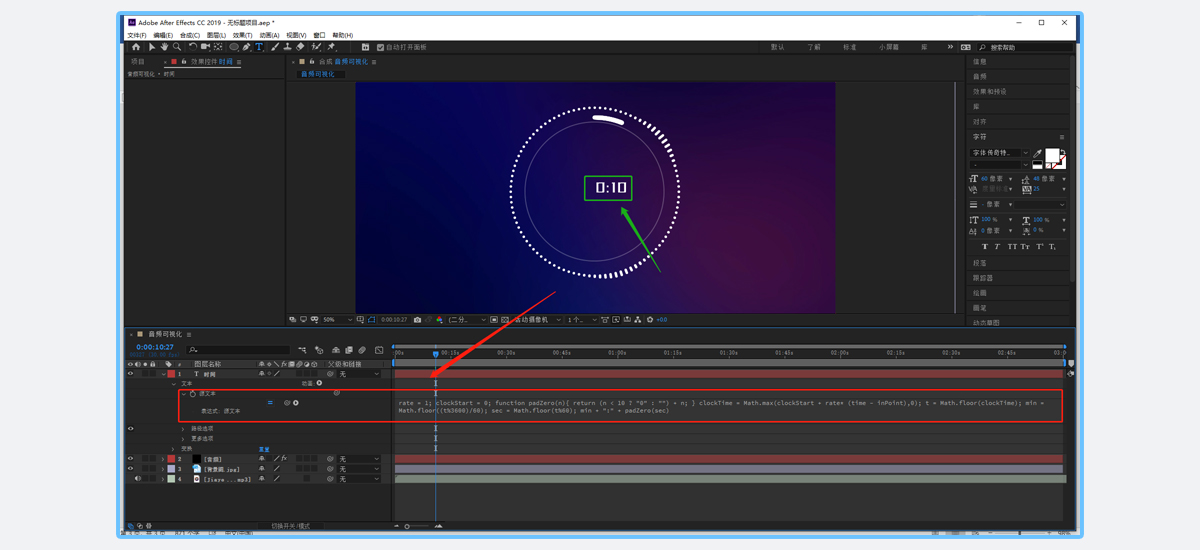Open the 文件(F) menu
Image resolution: width=1200 pixels, height=550 pixels.
[x=137, y=35]
